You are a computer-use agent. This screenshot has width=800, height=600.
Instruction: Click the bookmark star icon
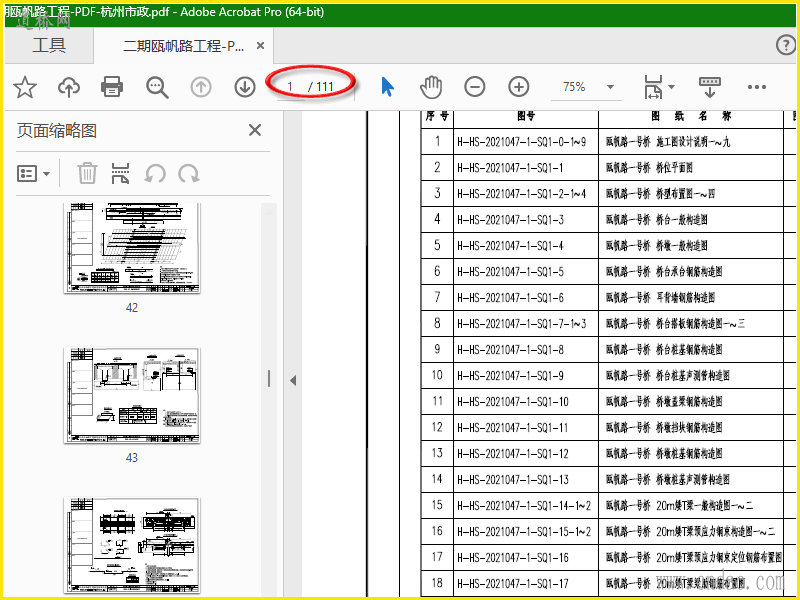click(24, 87)
